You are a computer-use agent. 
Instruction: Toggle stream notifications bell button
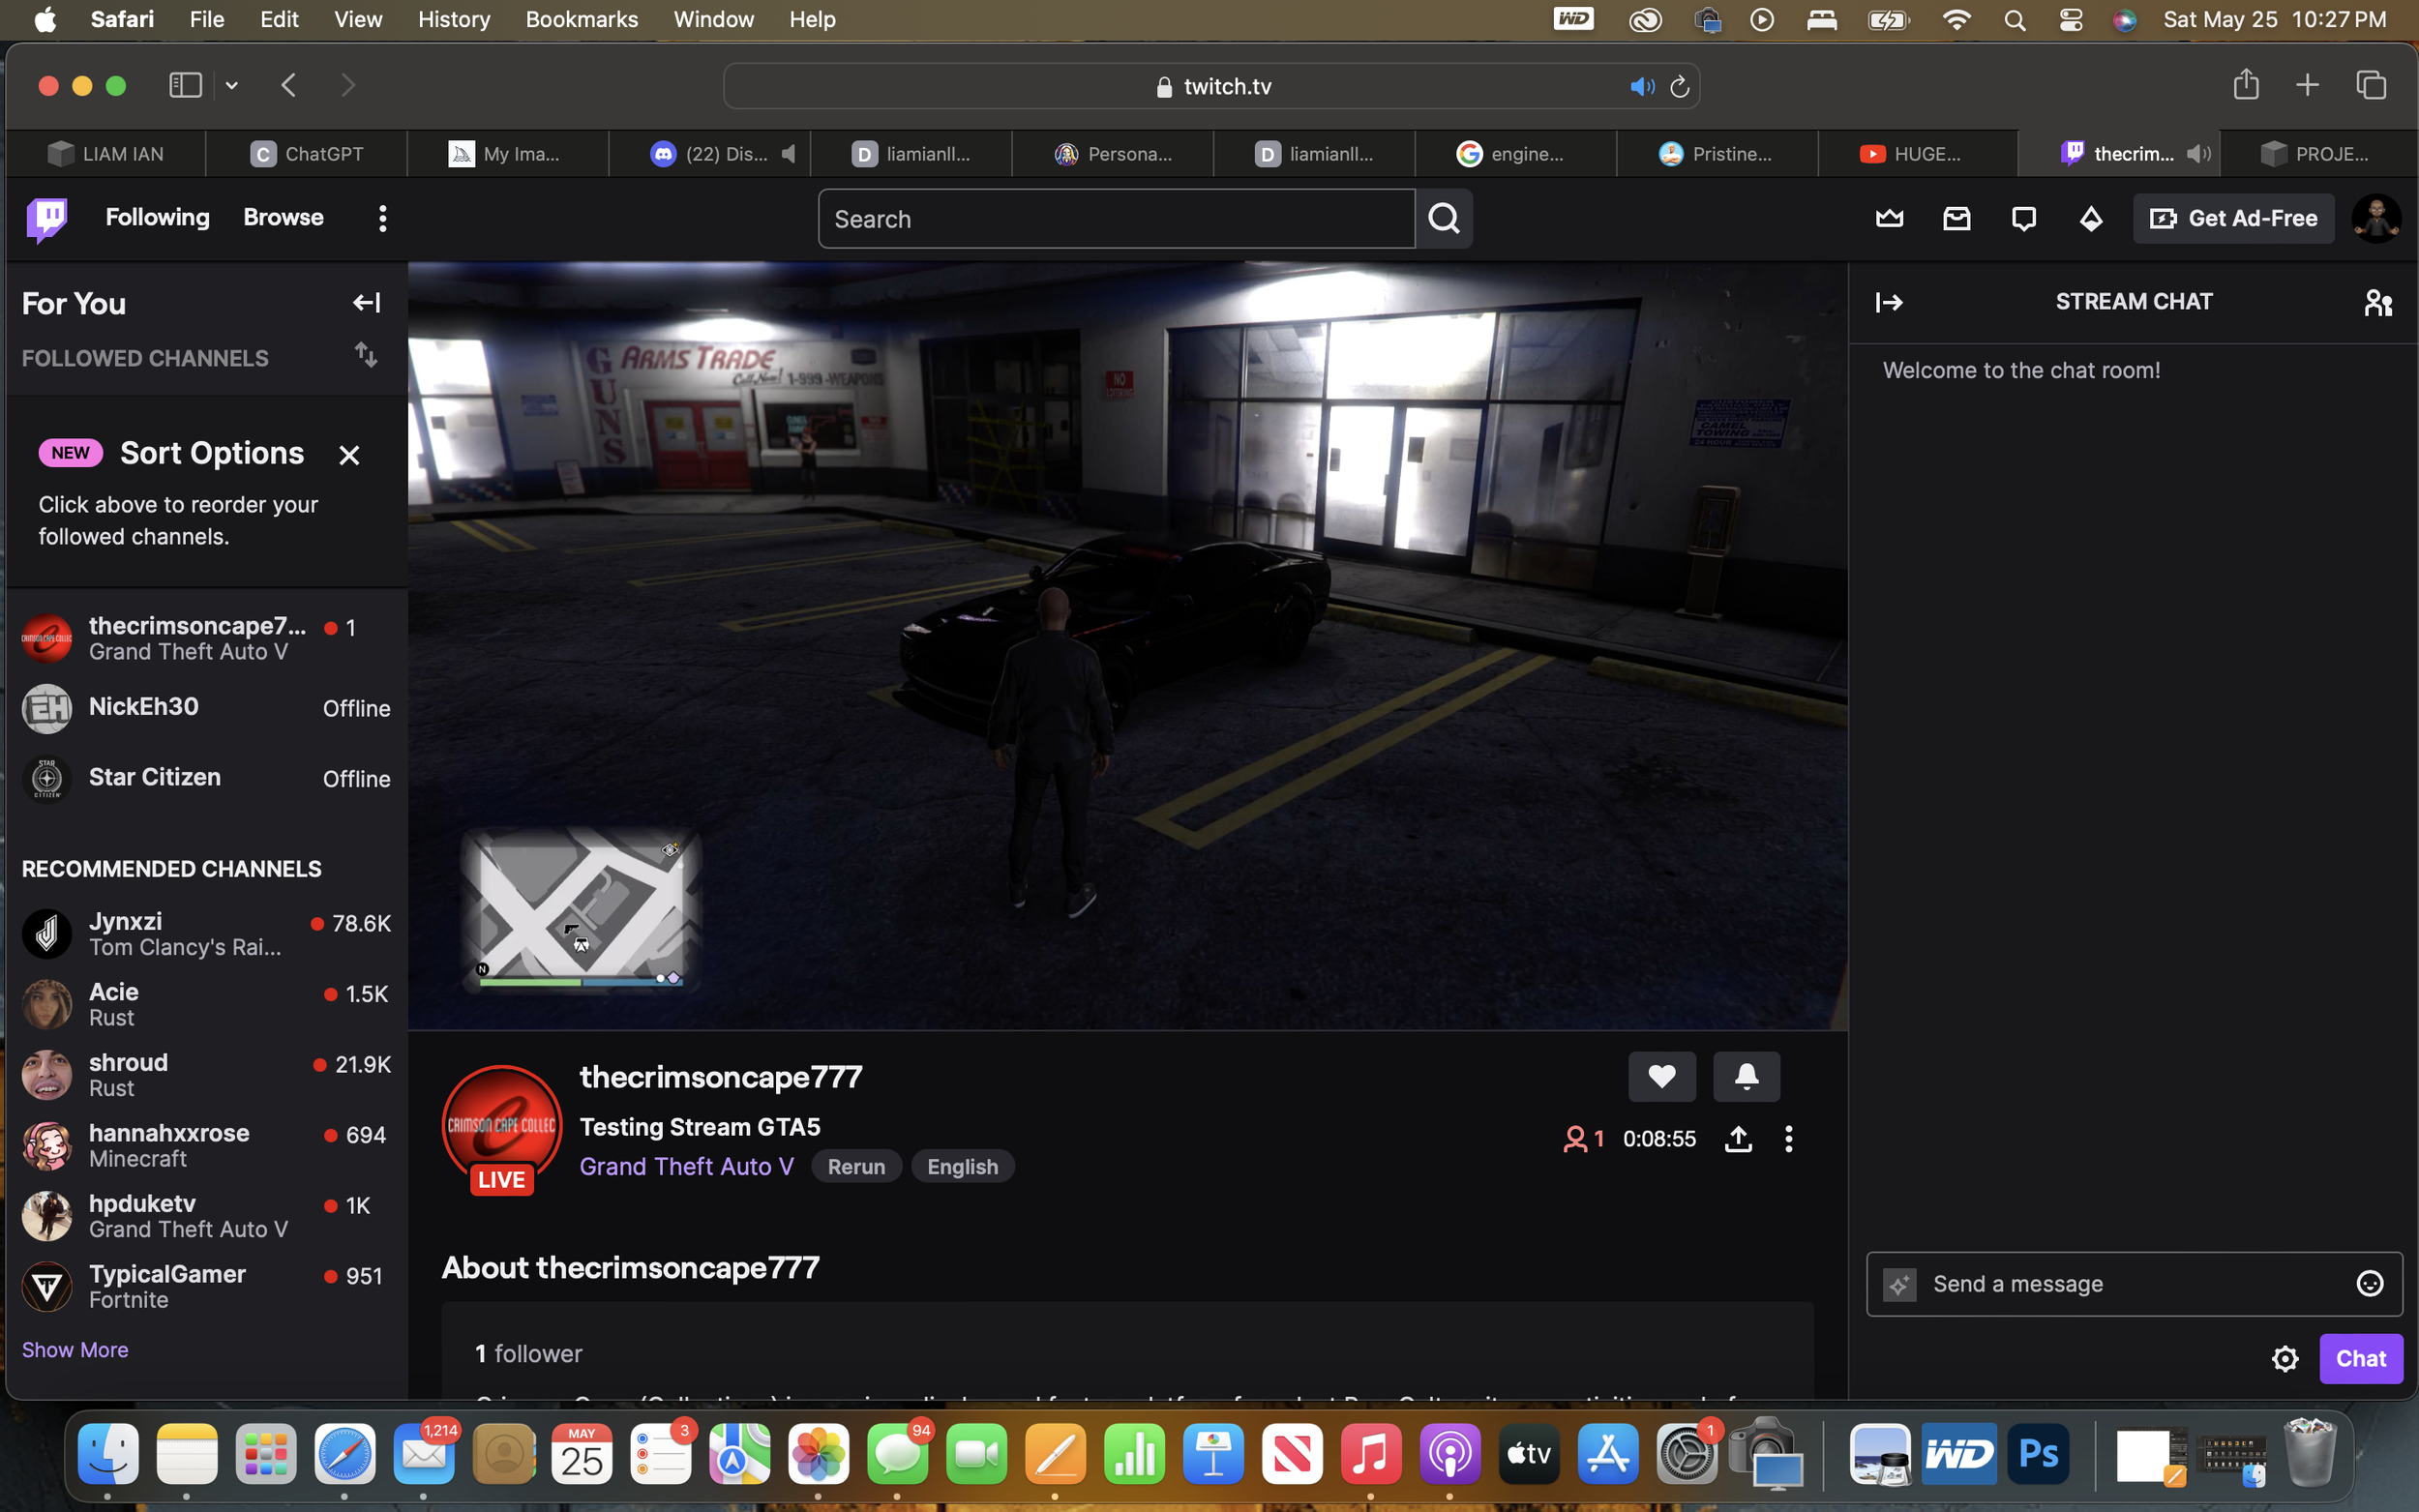pos(1746,1076)
